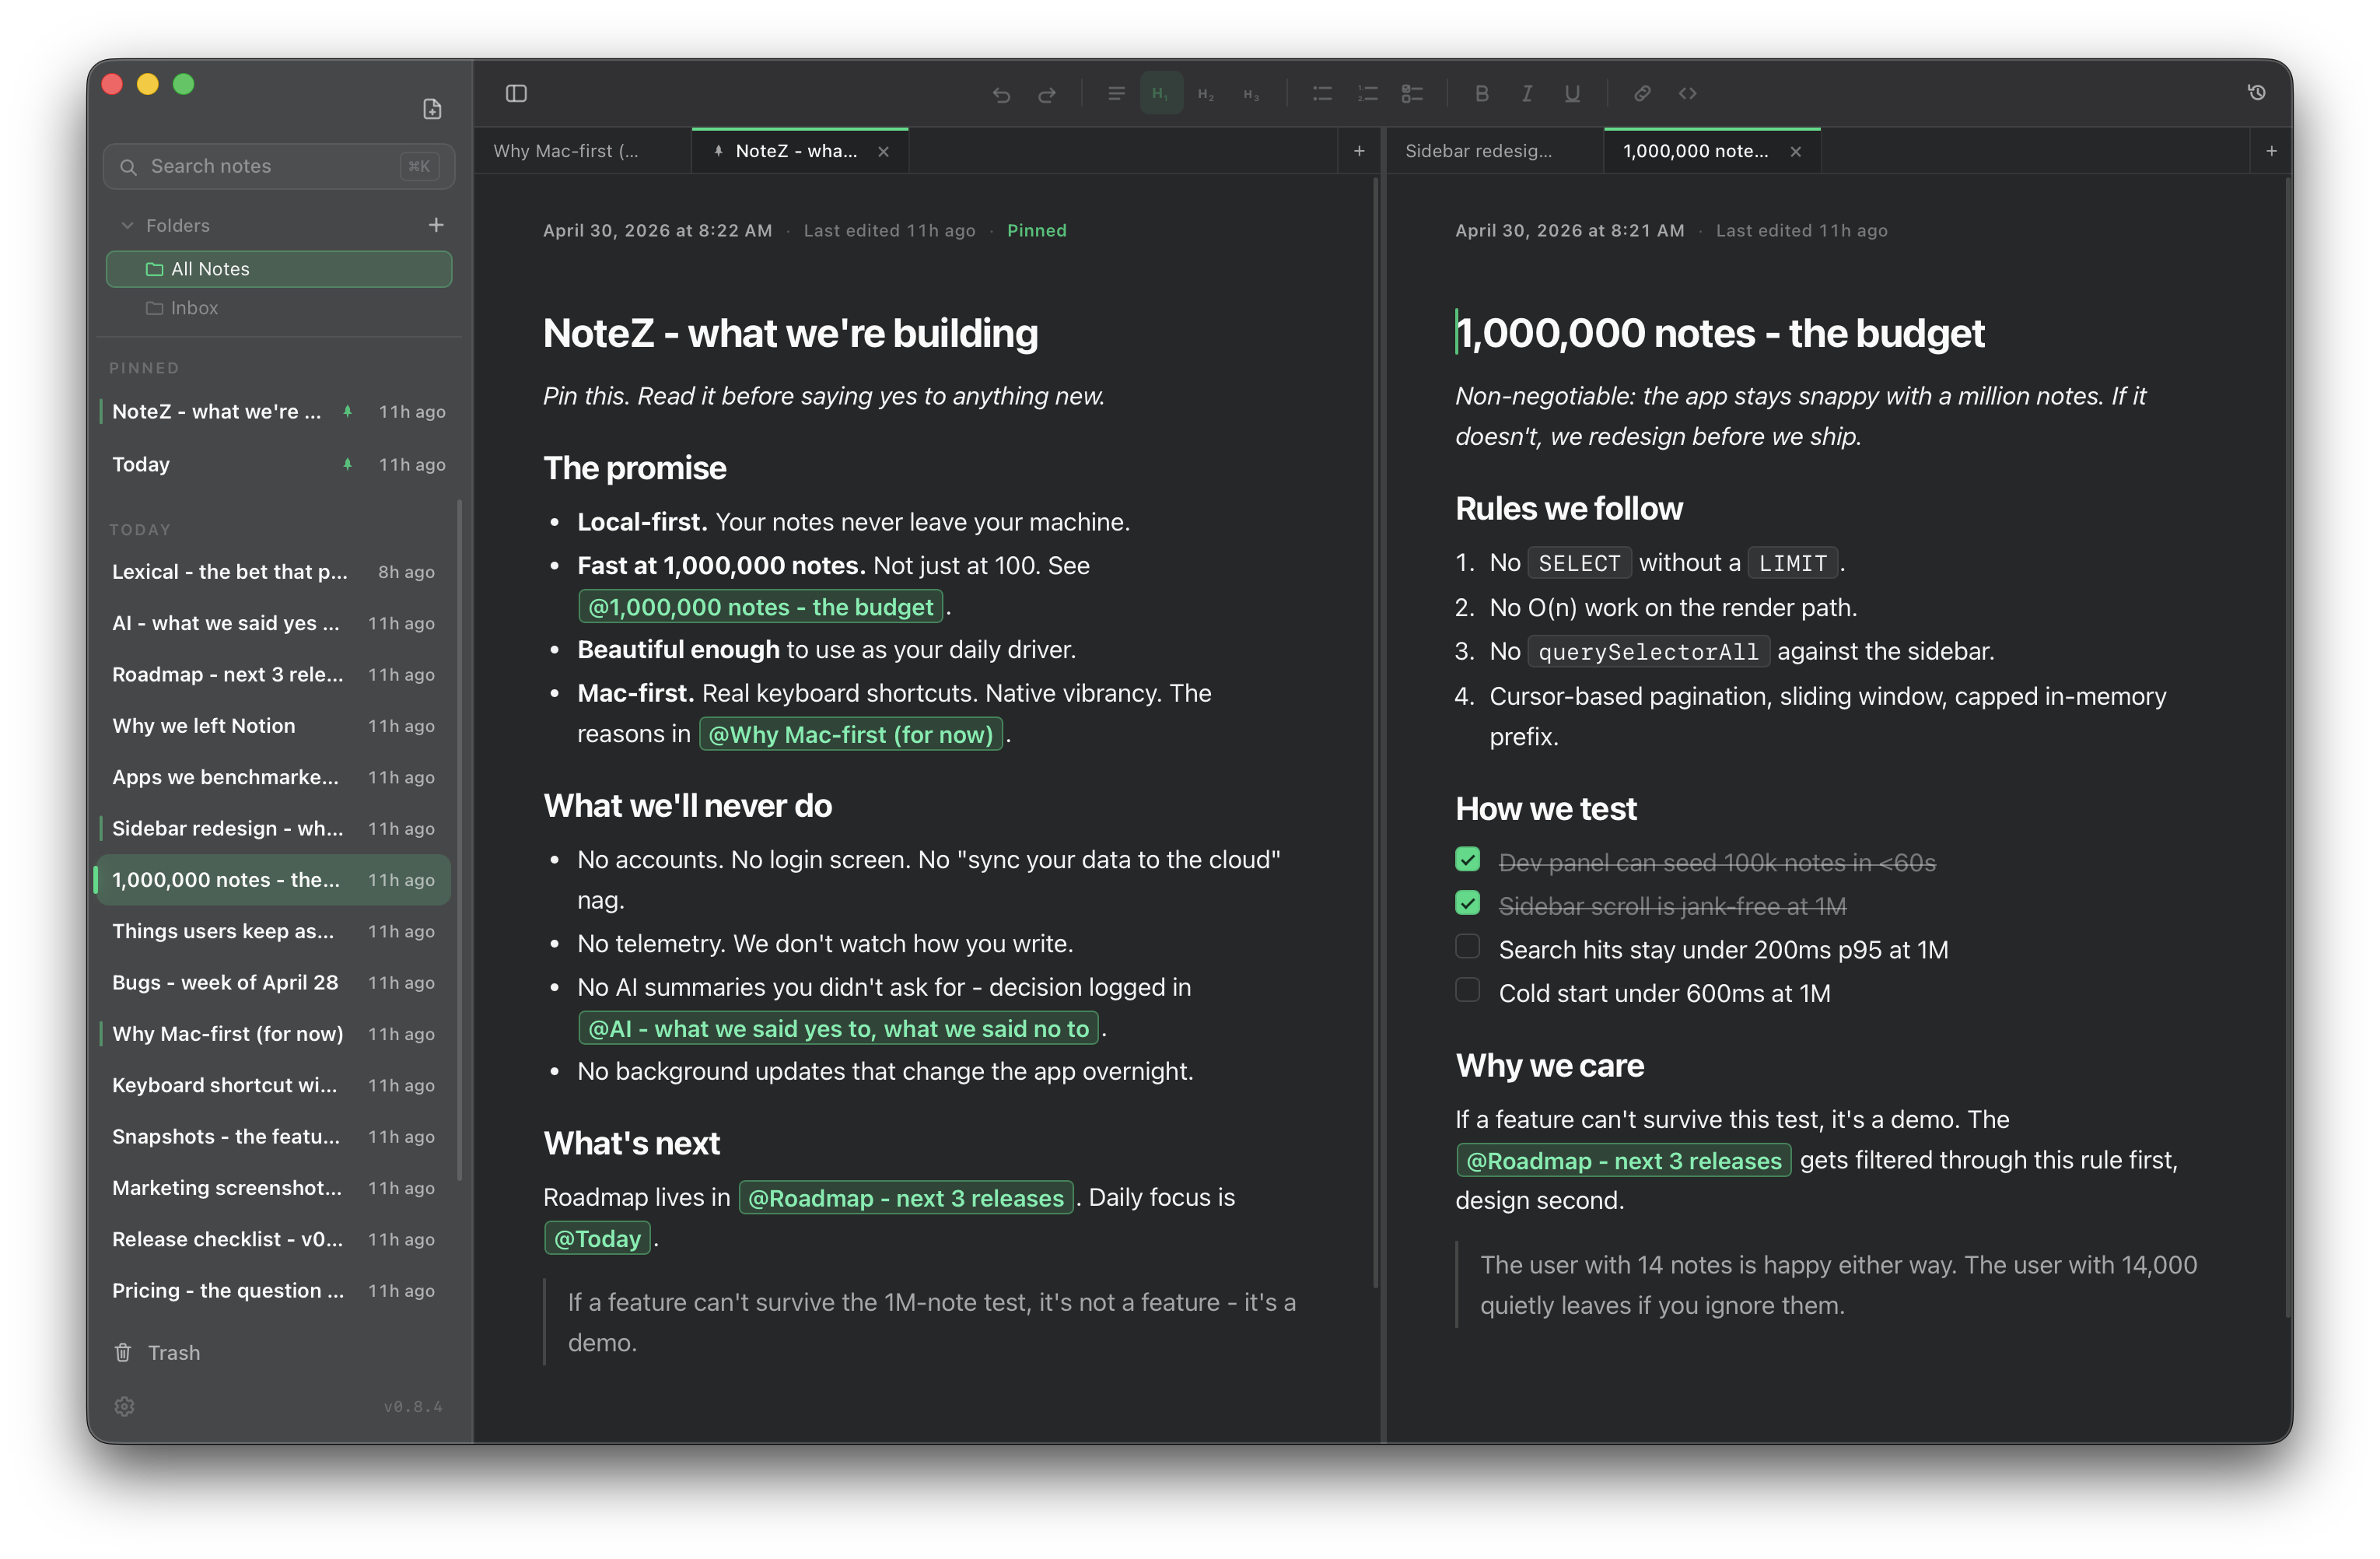
Task: Open 'Sidebar redesign - wh...' in the sidebar
Action: [x=274, y=828]
